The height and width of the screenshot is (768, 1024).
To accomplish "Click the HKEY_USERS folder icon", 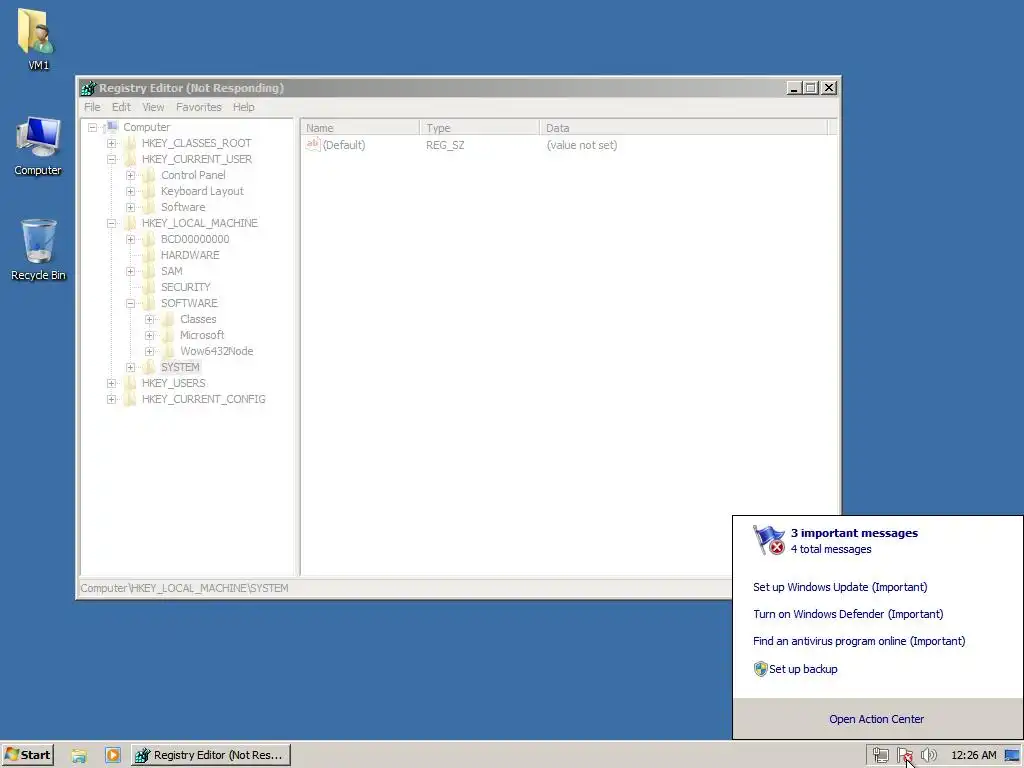I will click(x=130, y=383).
